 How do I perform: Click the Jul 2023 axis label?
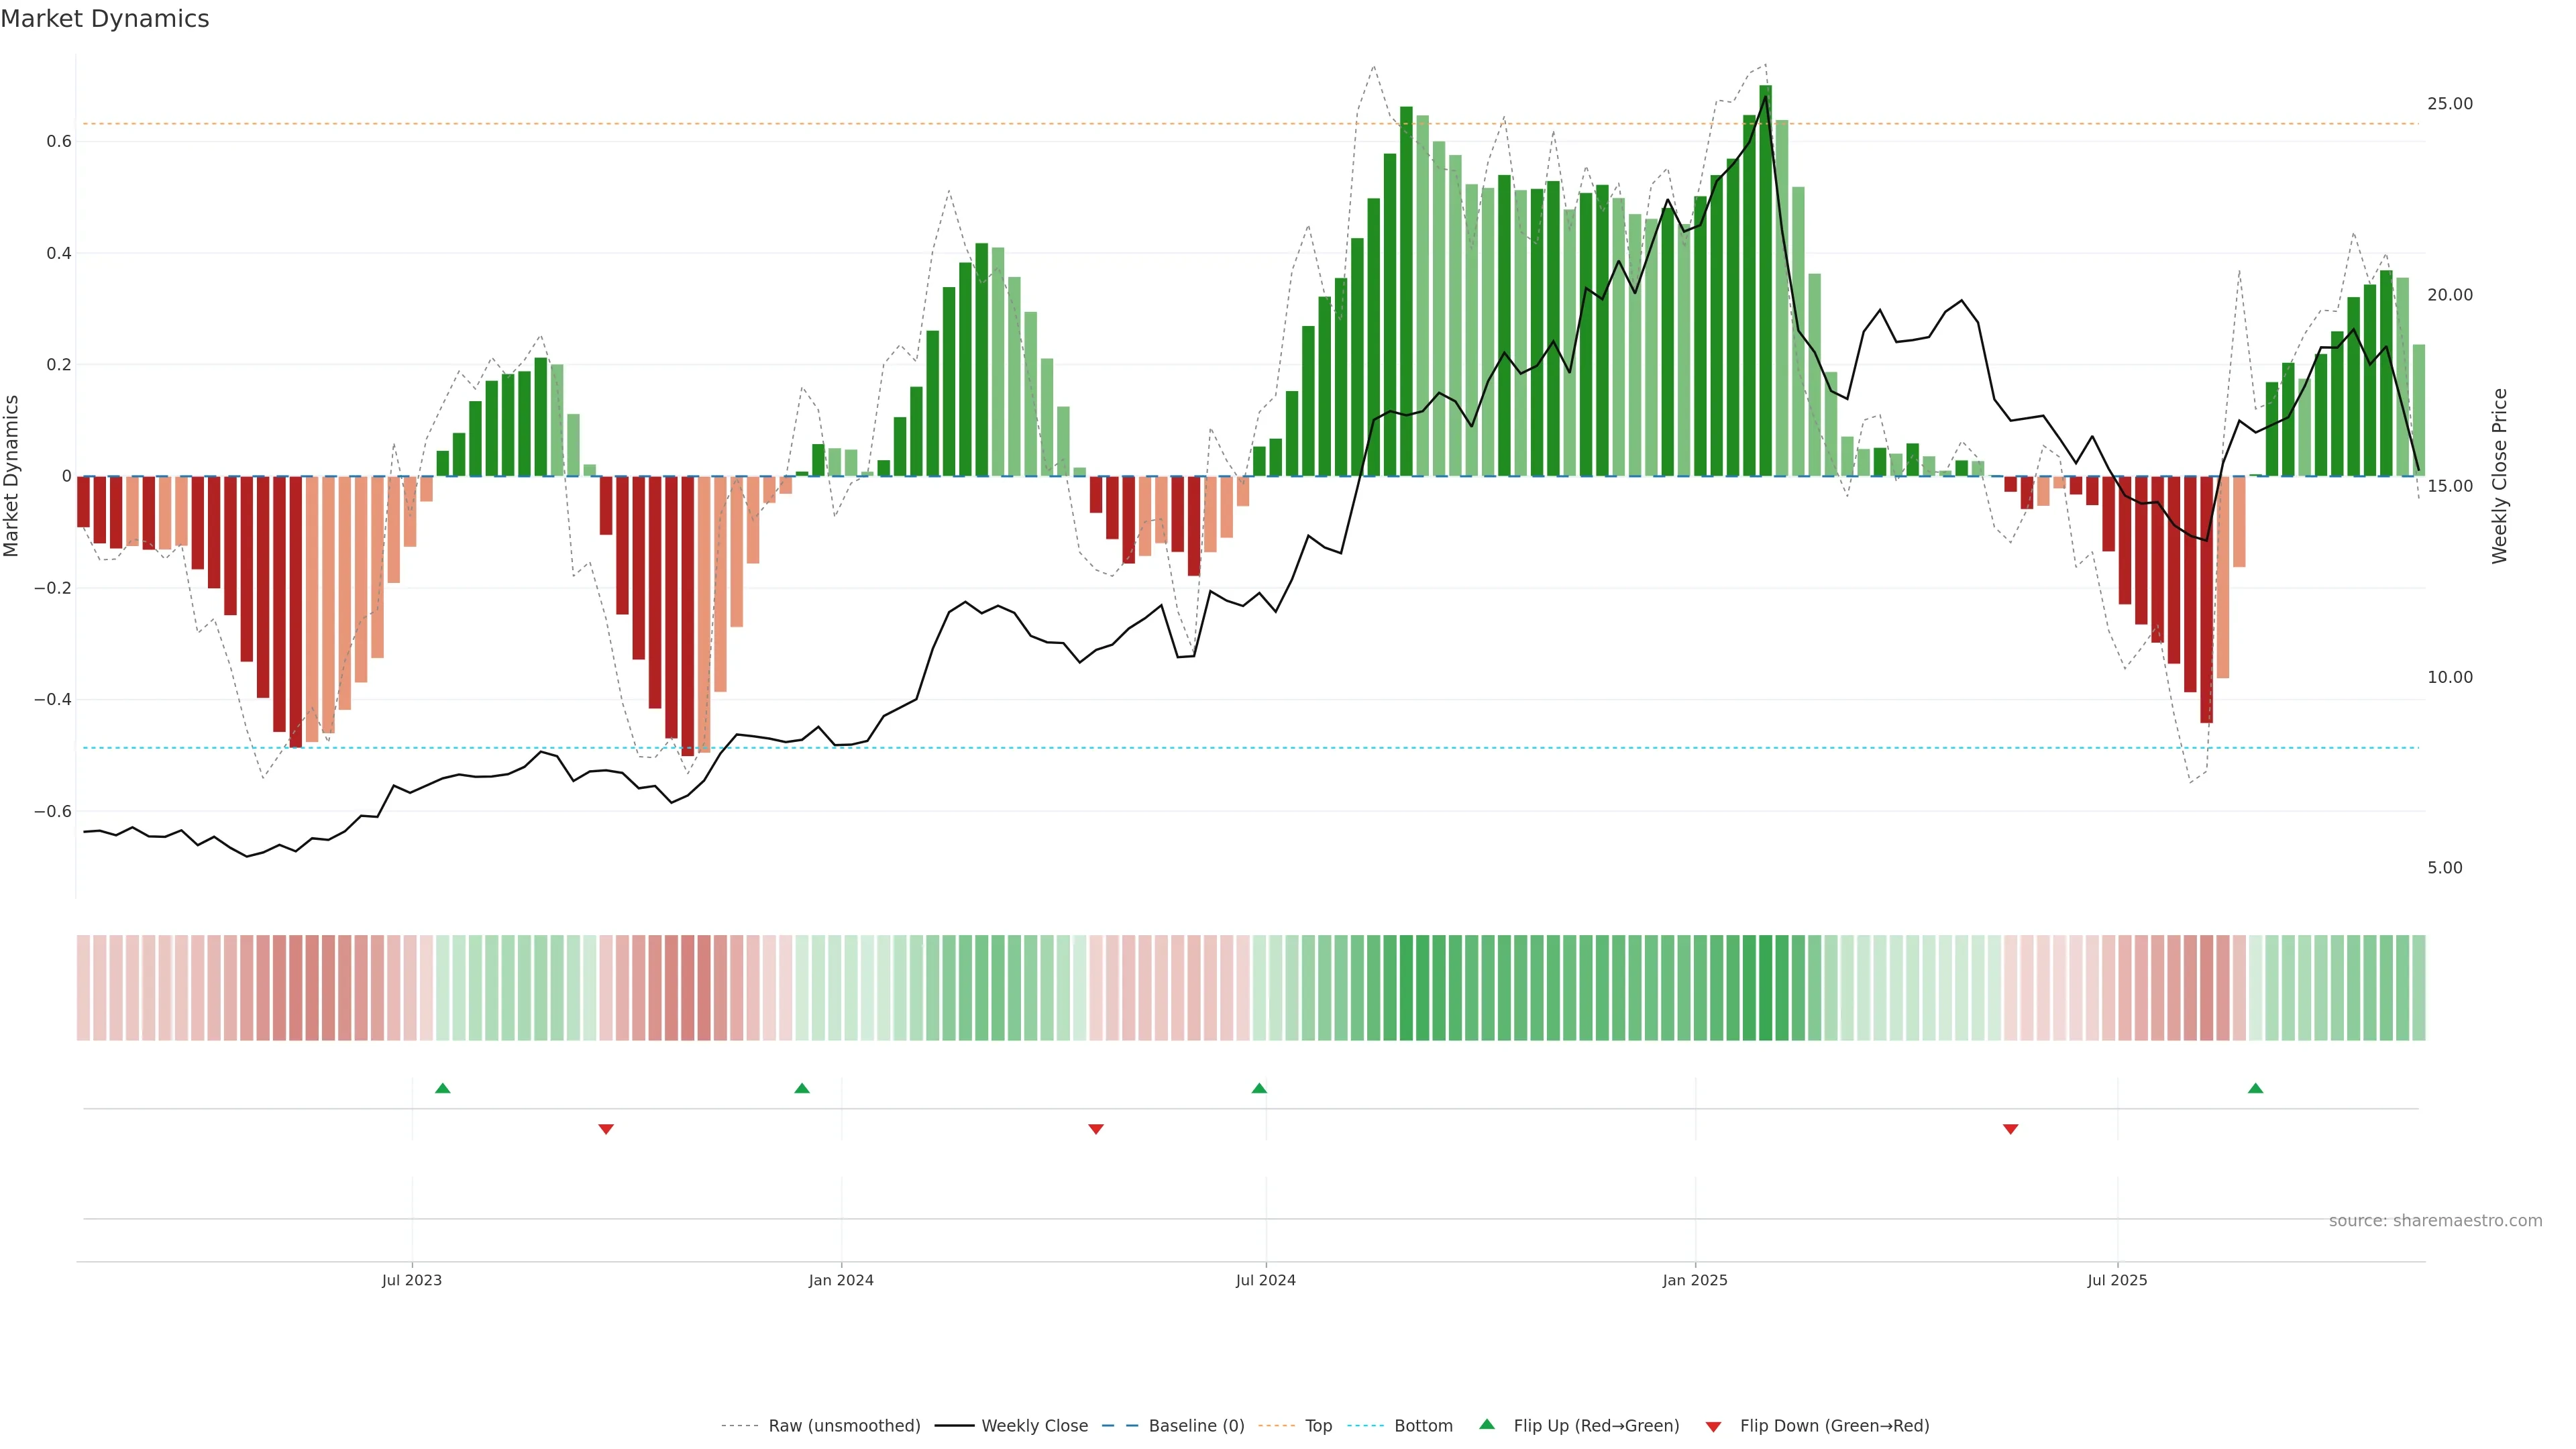(x=411, y=1280)
